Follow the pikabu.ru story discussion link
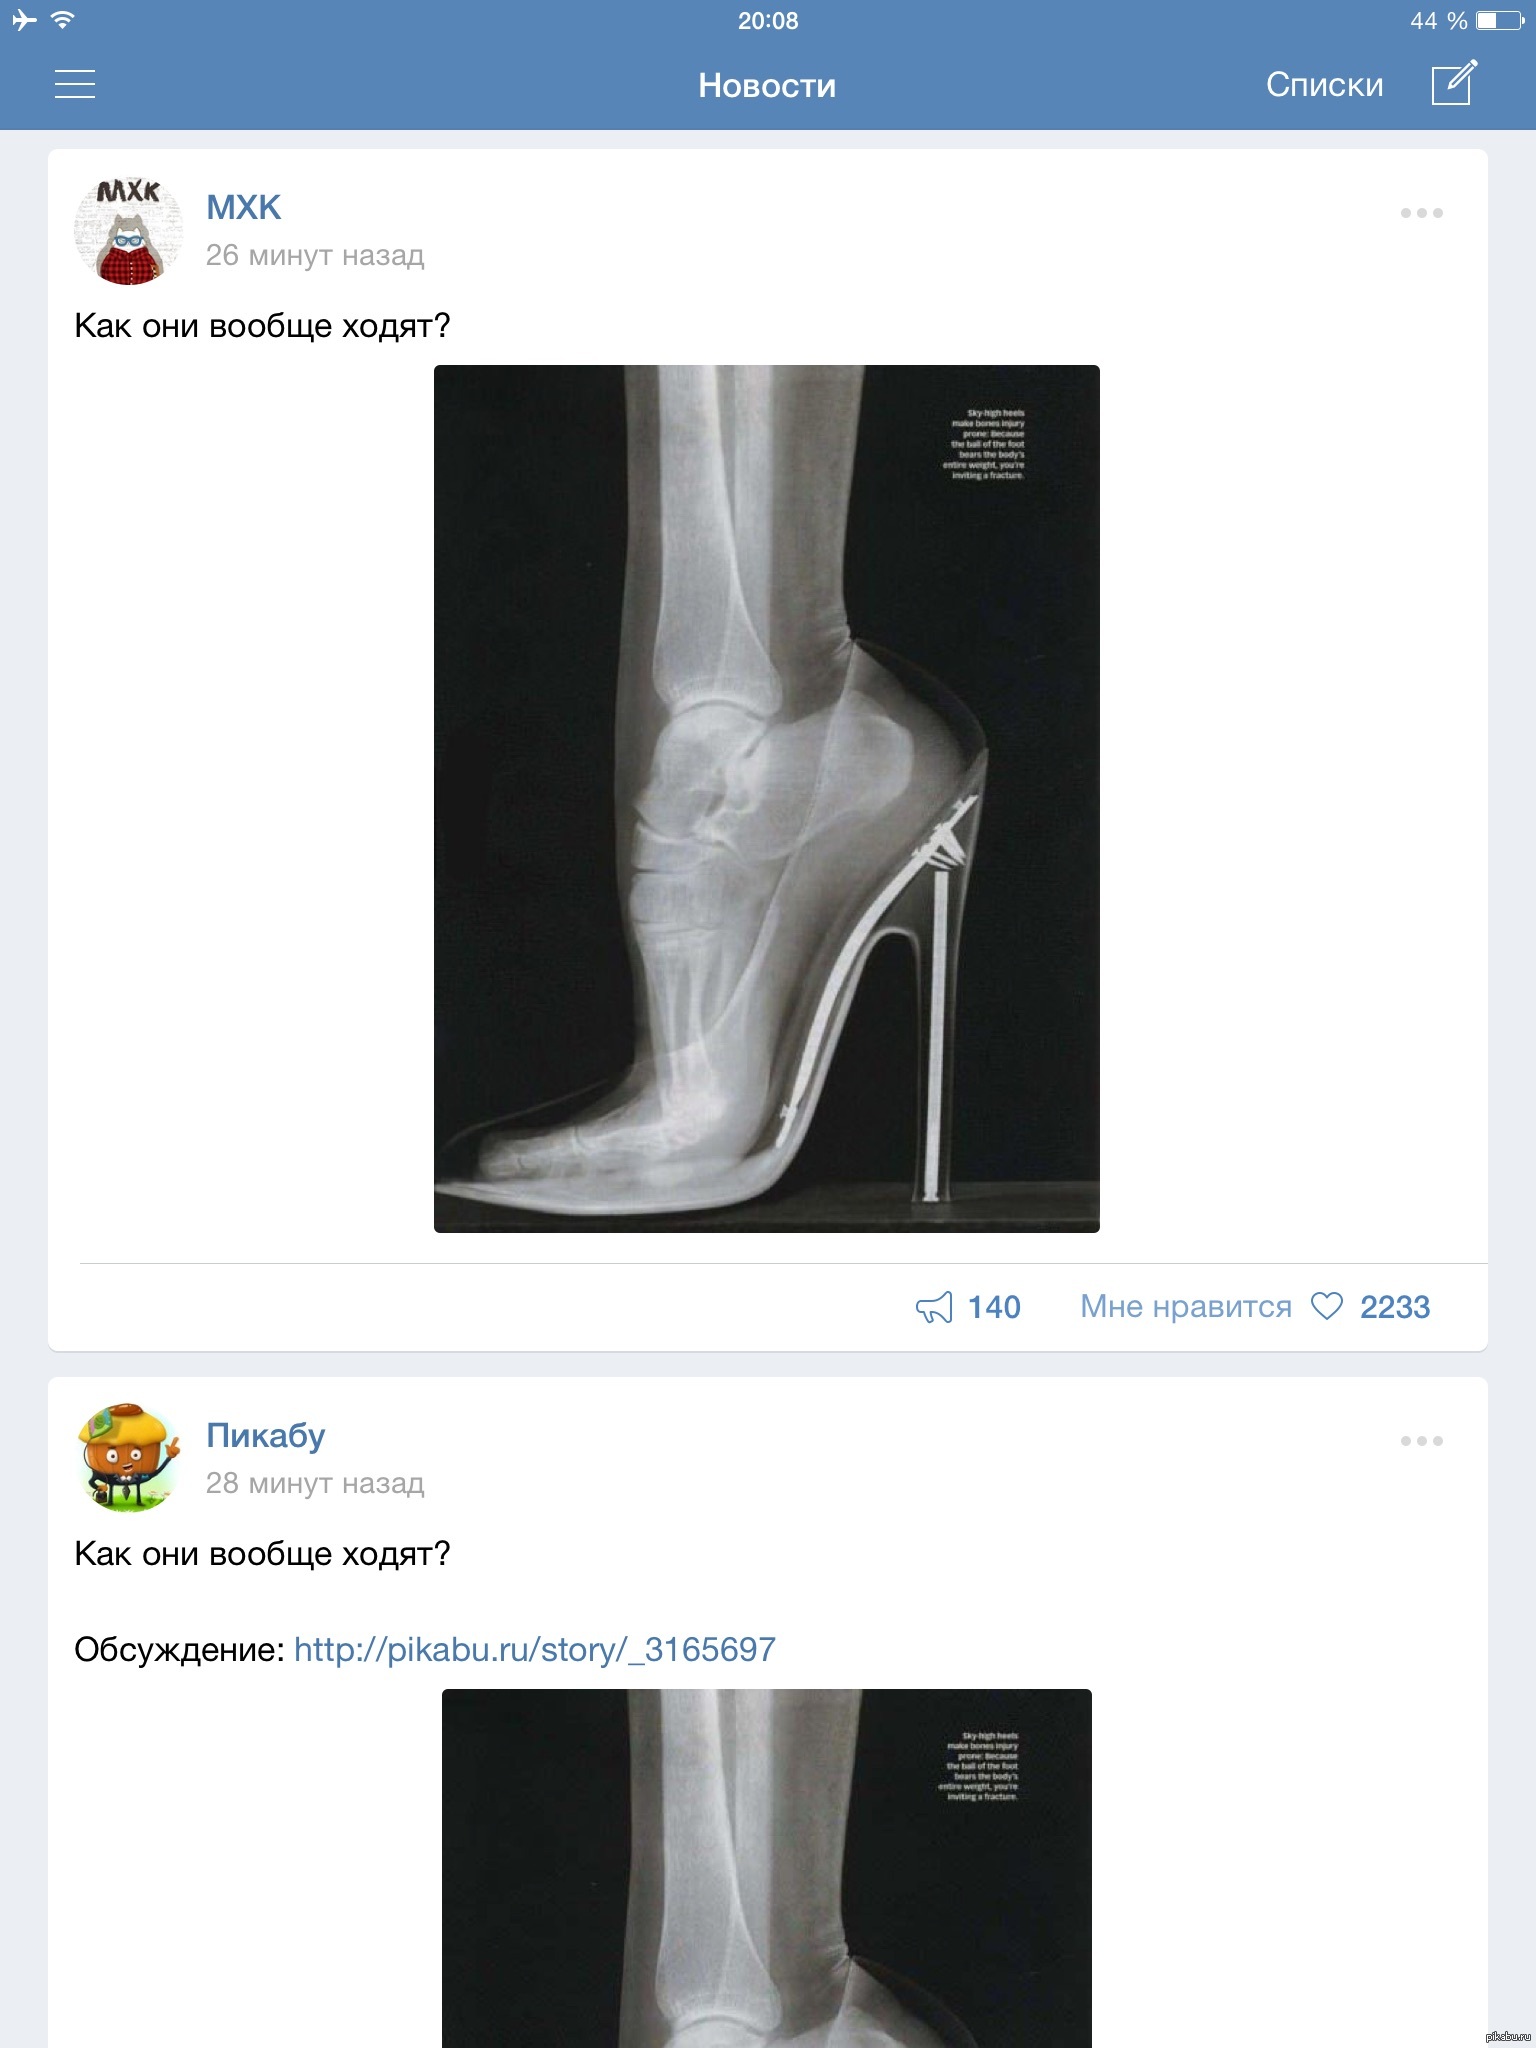This screenshot has height=2048, width=1536. point(535,1649)
